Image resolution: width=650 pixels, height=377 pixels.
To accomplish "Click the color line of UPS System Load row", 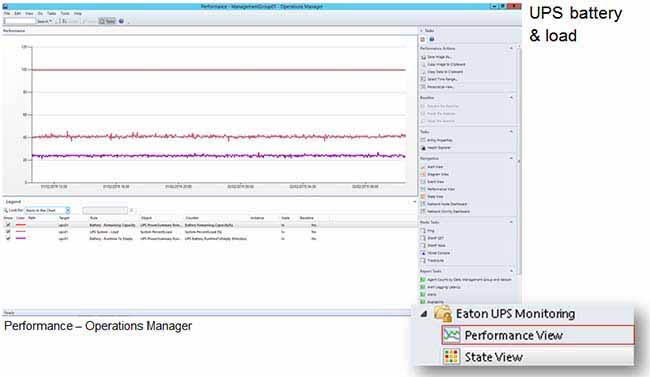I will pos(21,231).
